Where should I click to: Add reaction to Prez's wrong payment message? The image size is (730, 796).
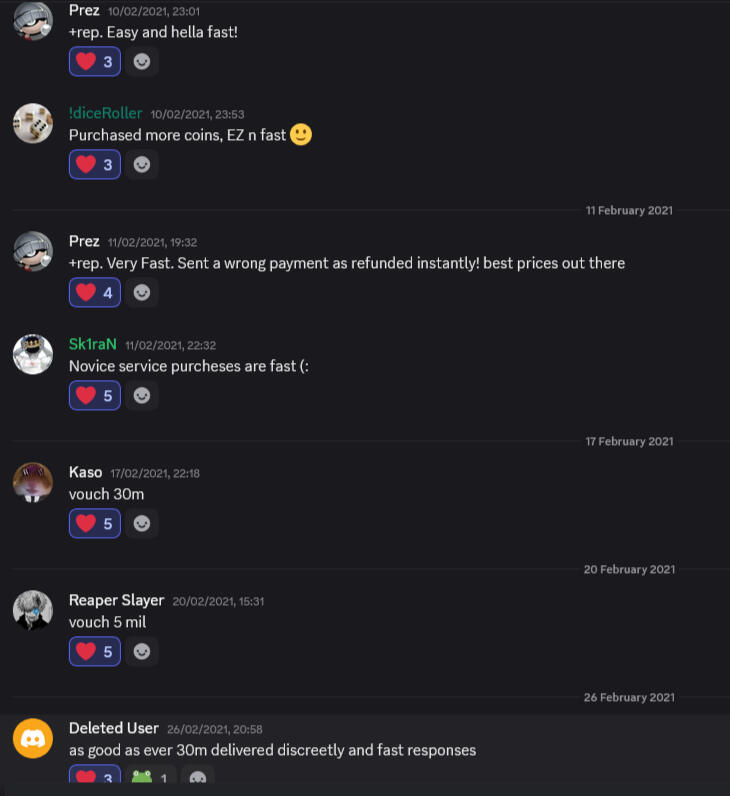point(142,292)
